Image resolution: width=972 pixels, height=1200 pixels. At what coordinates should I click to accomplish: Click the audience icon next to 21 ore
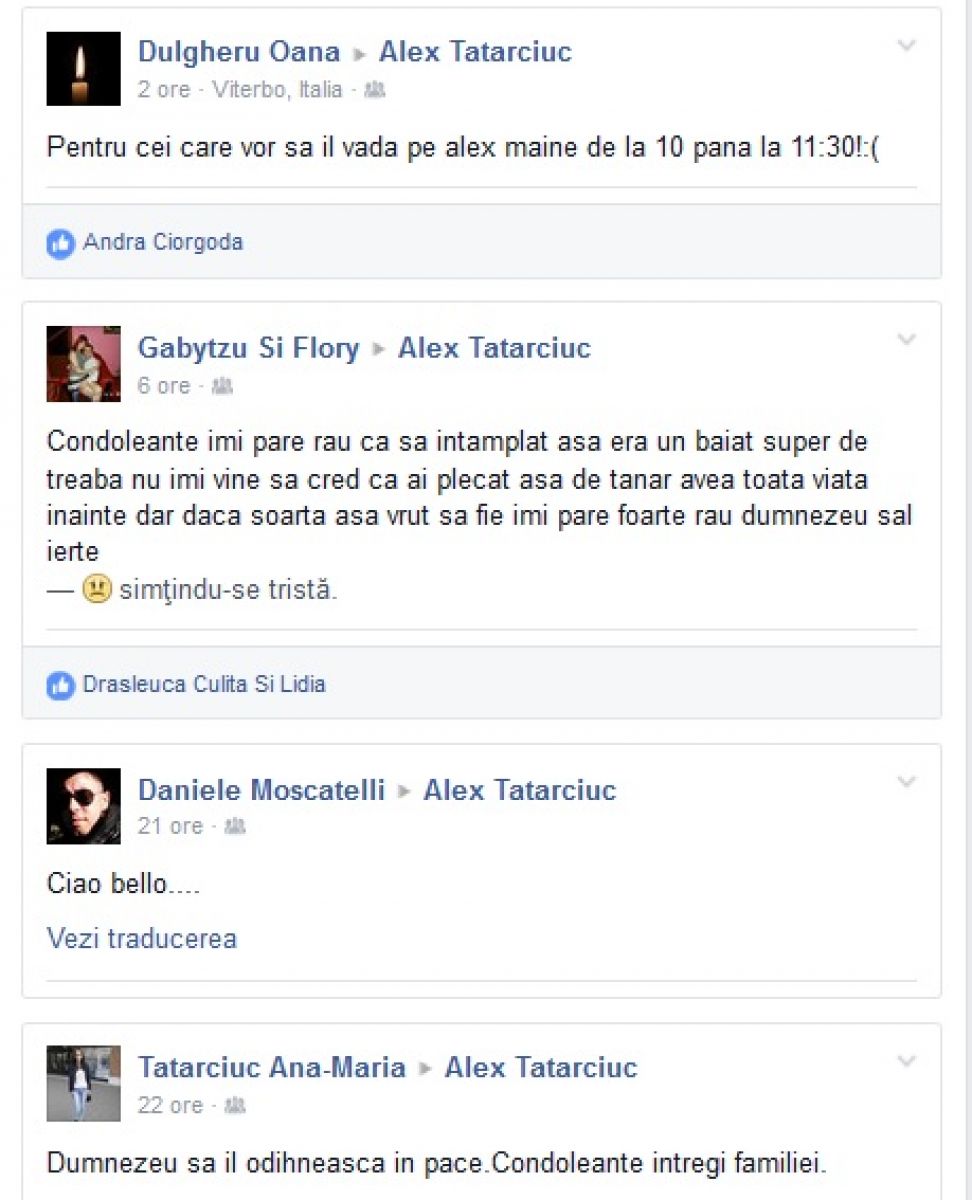coord(235,826)
